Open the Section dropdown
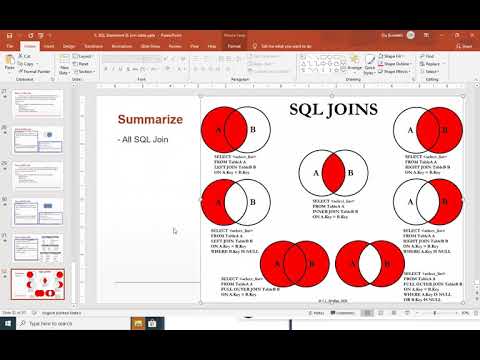Image resolution: width=480 pixels, height=360 pixels. (x=84, y=71)
